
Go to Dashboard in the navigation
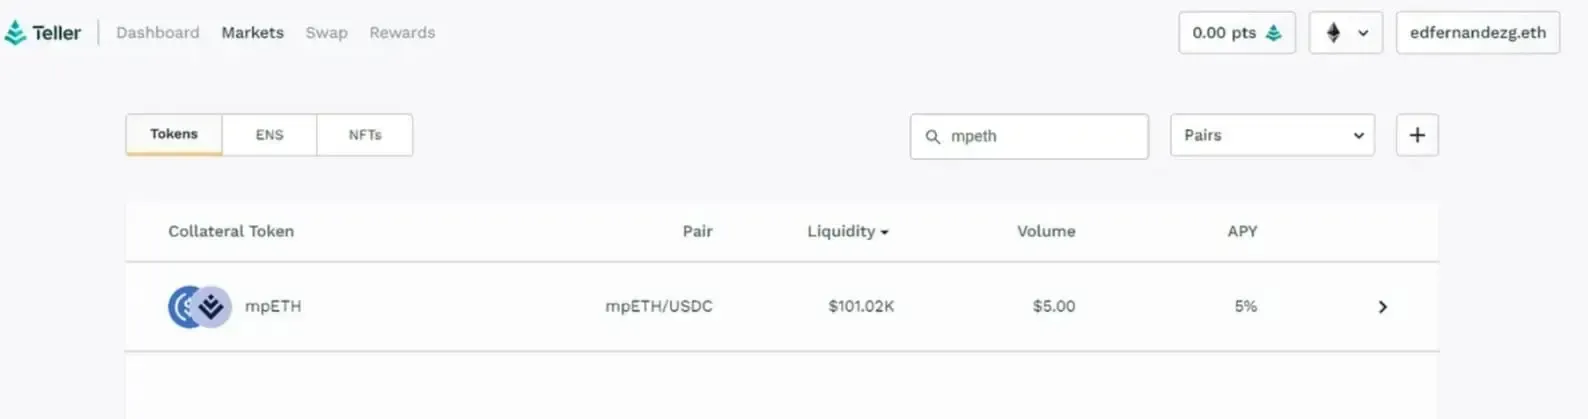[158, 33]
